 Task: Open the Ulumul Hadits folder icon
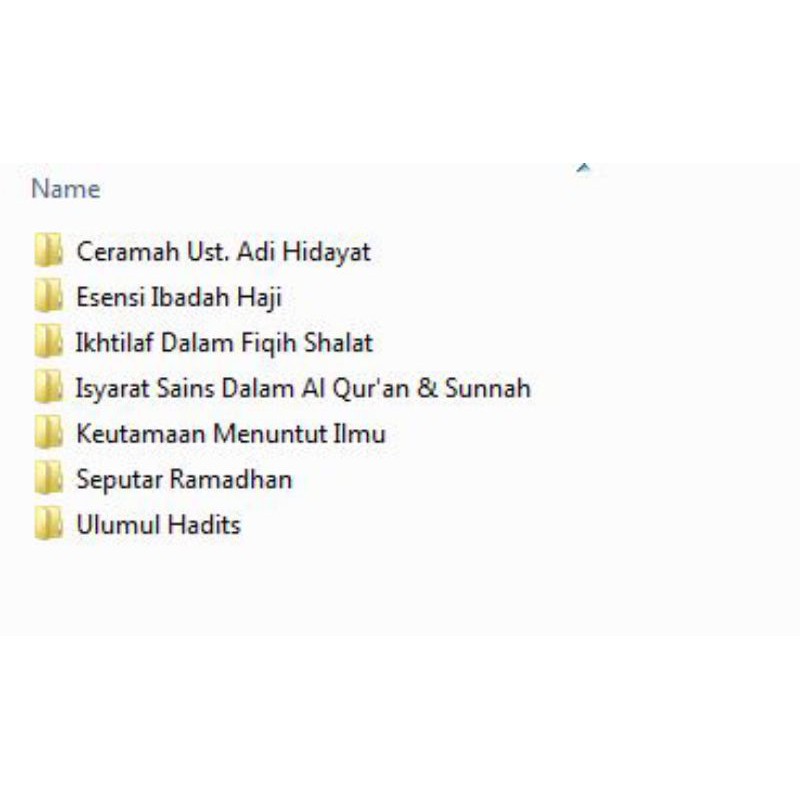point(49,524)
